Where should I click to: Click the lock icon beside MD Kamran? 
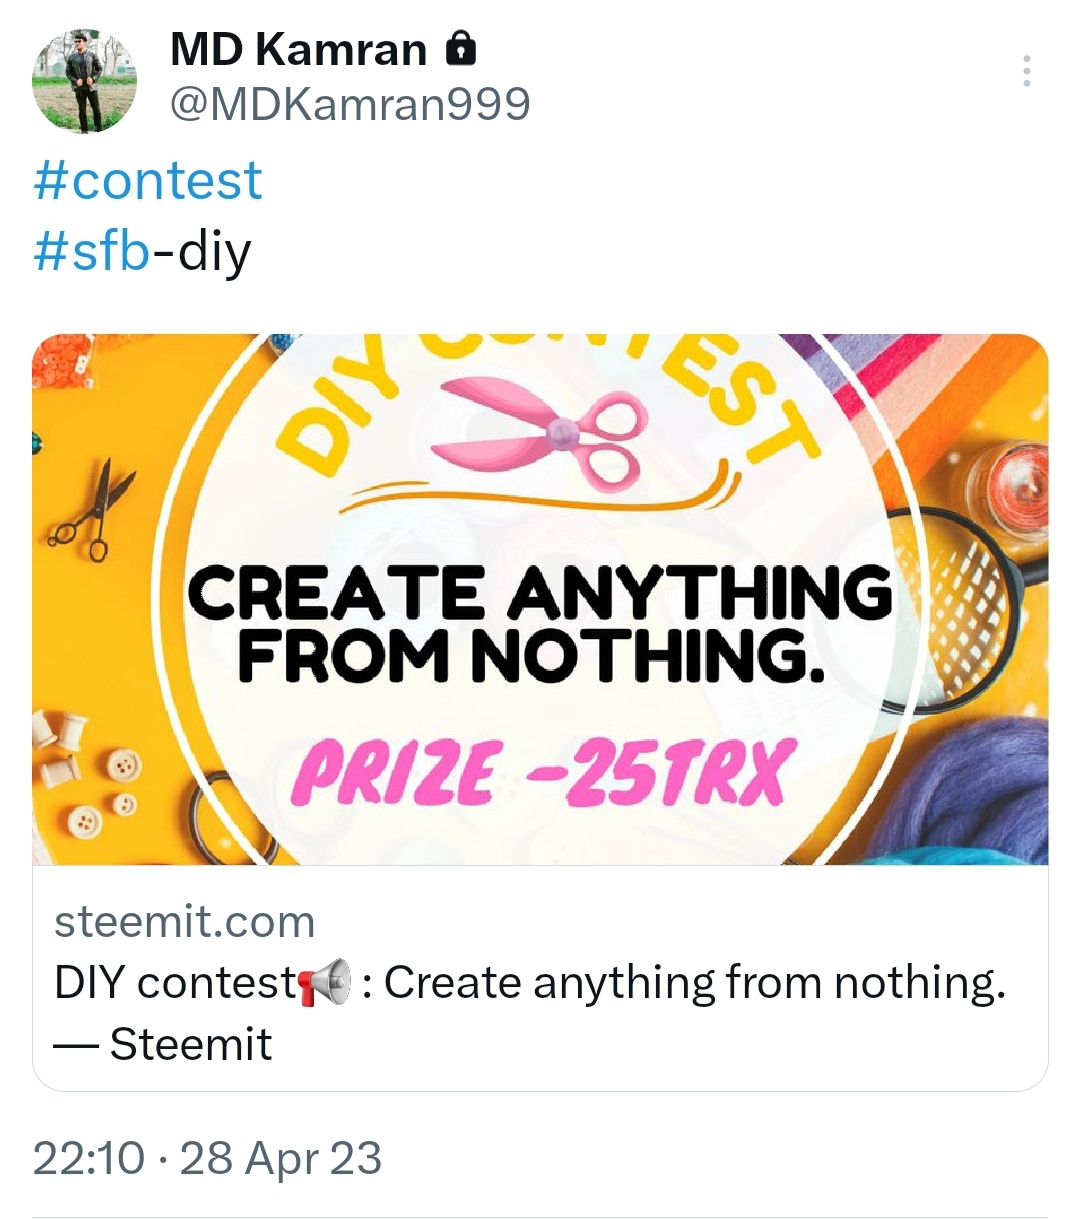tap(460, 48)
